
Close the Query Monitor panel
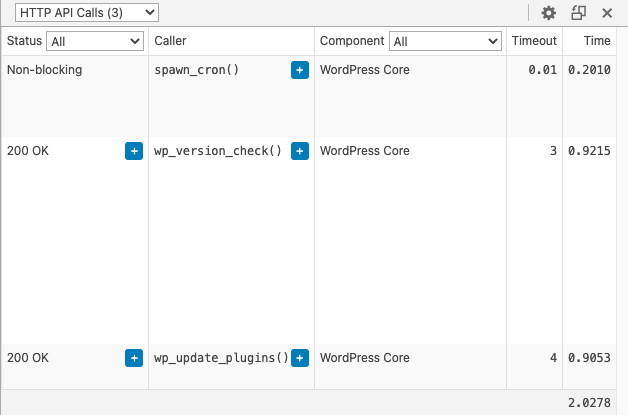pos(607,13)
